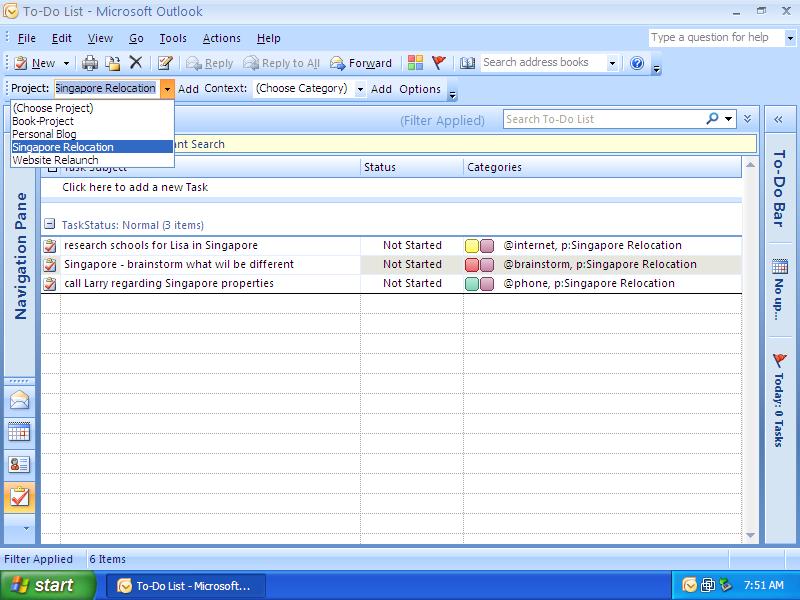Click Outlook icon in system tray

click(x=690, y=585)
